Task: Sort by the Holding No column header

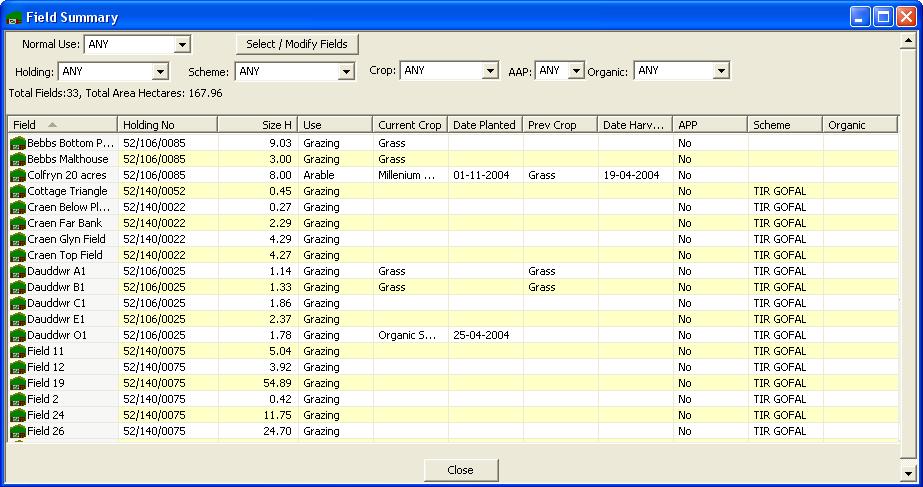Action: click(x=168, y=125)
